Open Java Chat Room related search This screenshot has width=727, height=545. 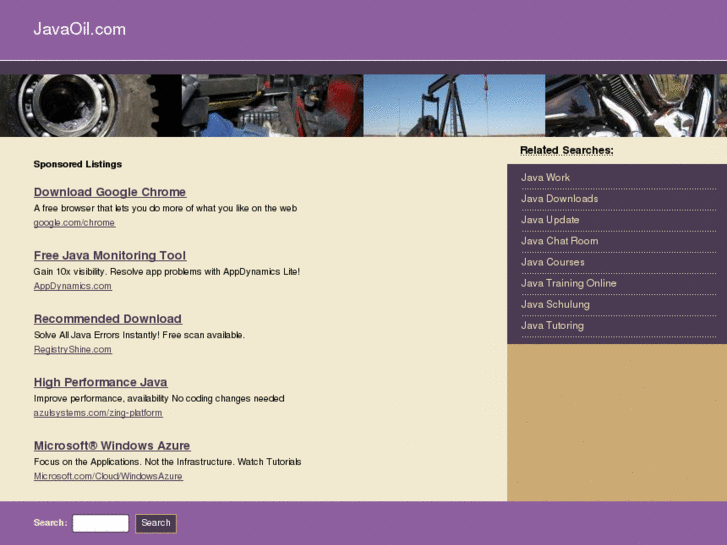(559, 241)
